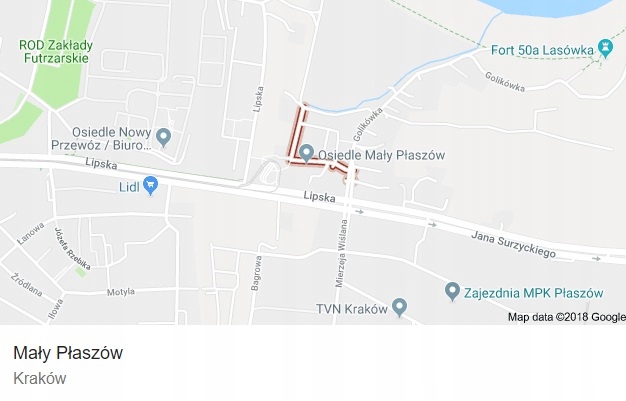Open the Fort 50a Lasówka place label
This screenshot has height=401, width=626.
(x=542, y=50)
